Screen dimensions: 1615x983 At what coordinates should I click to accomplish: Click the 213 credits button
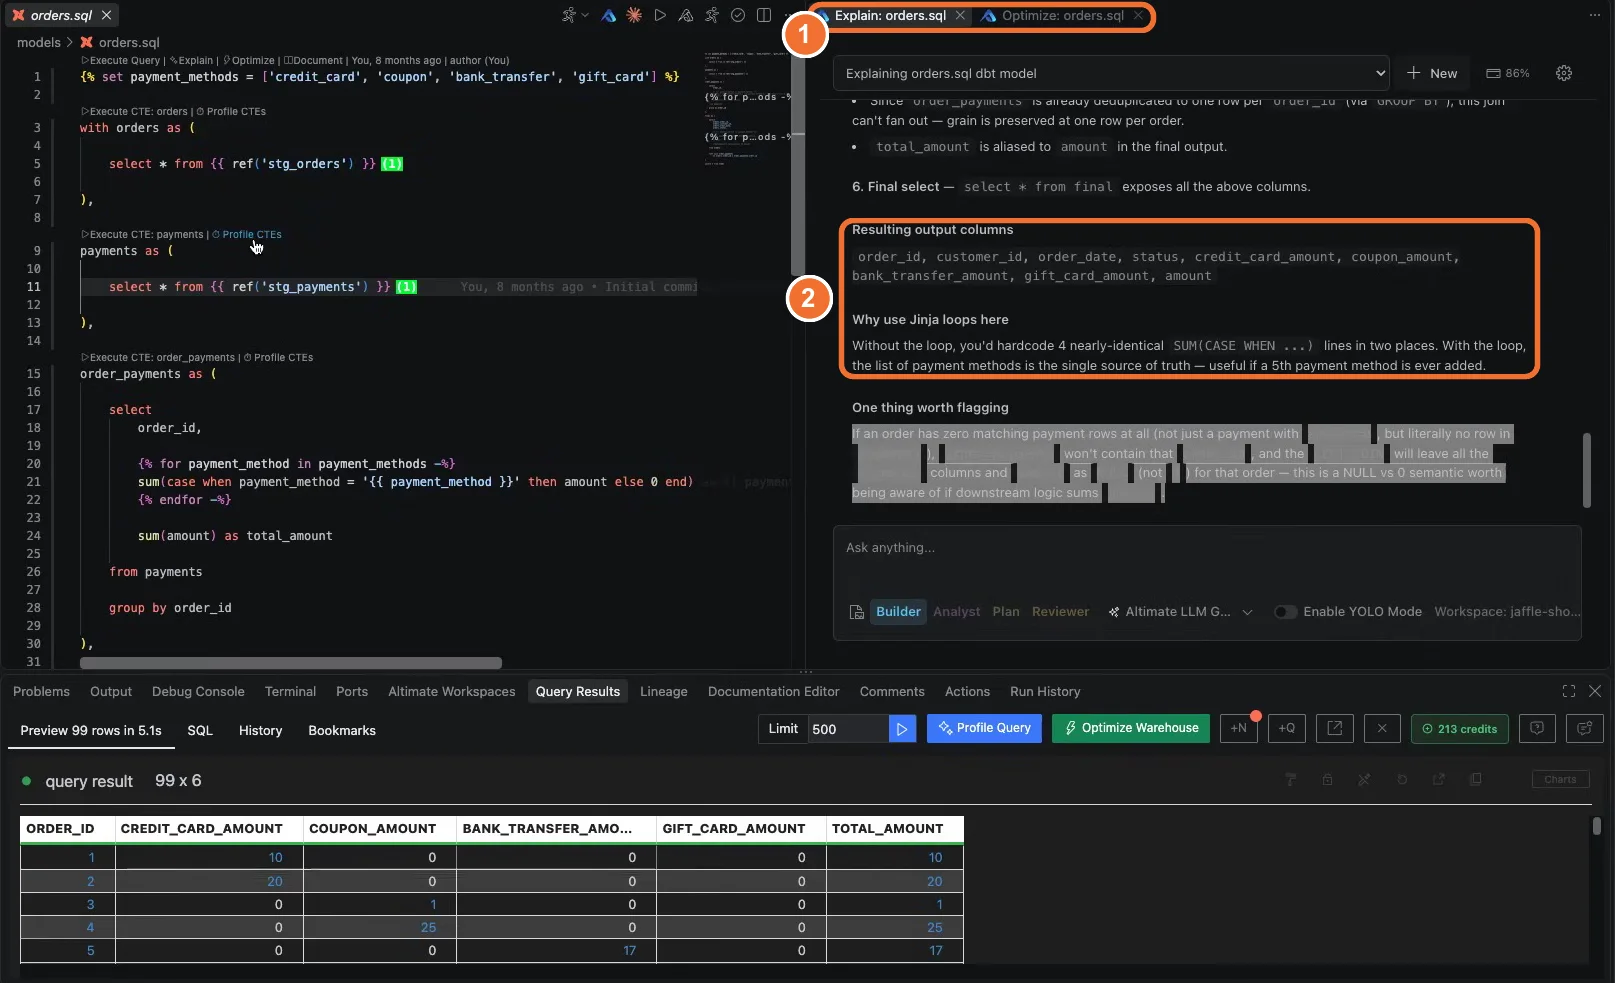coord(1459,728)
